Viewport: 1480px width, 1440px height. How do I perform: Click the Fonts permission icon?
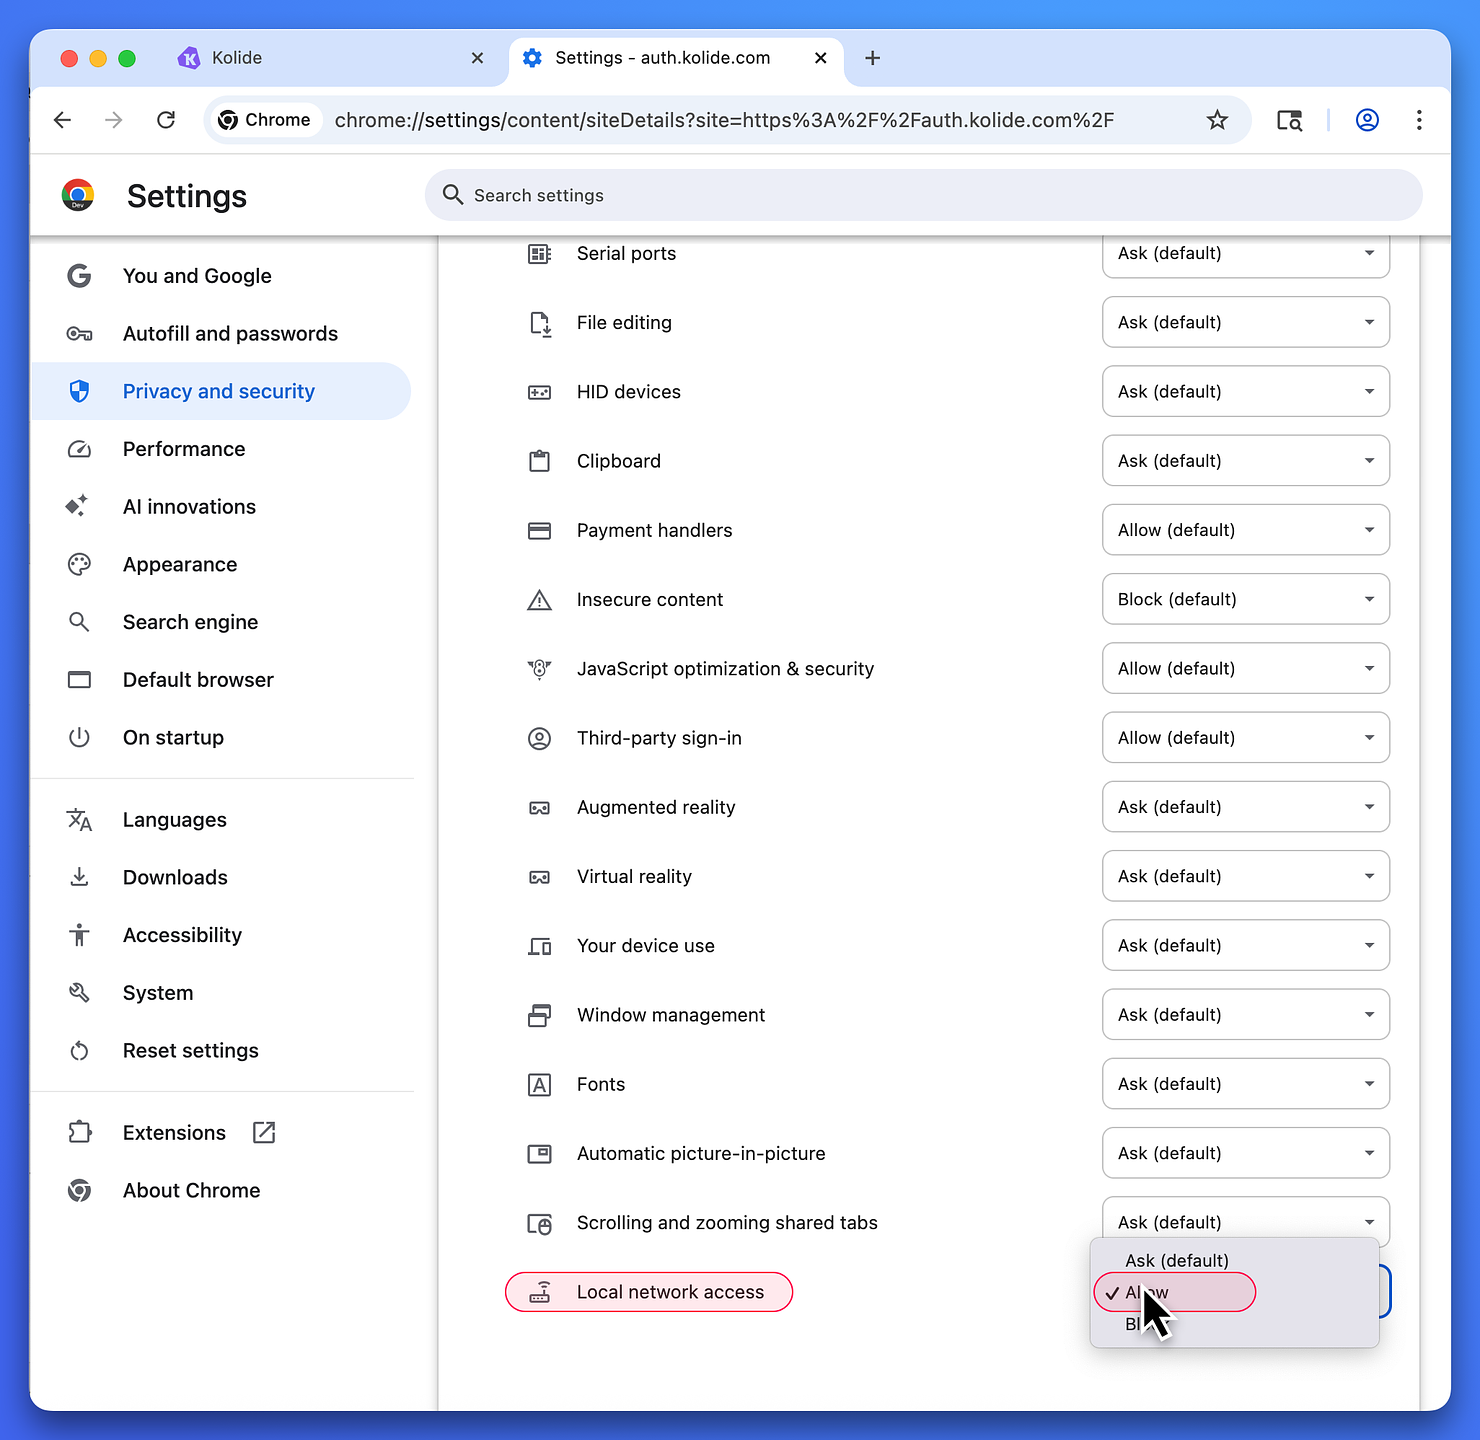pos(540,1084)
